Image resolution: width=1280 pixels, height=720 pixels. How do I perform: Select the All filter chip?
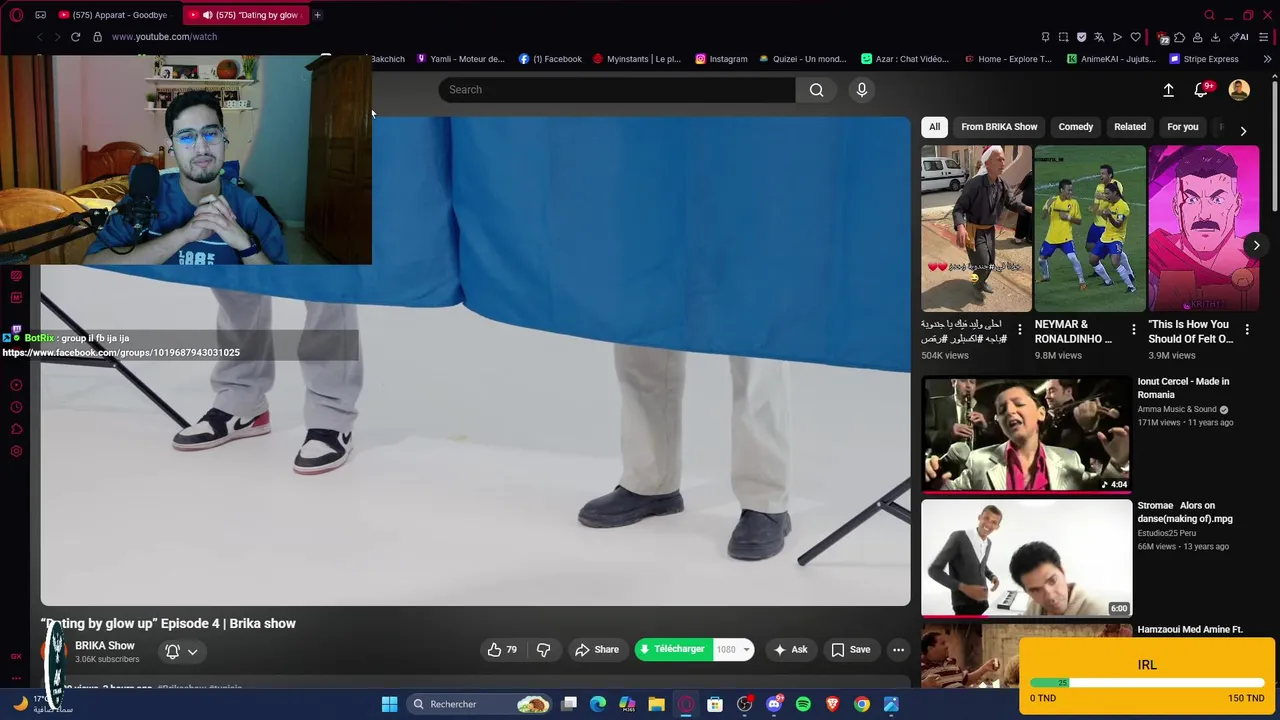(934, 127)
